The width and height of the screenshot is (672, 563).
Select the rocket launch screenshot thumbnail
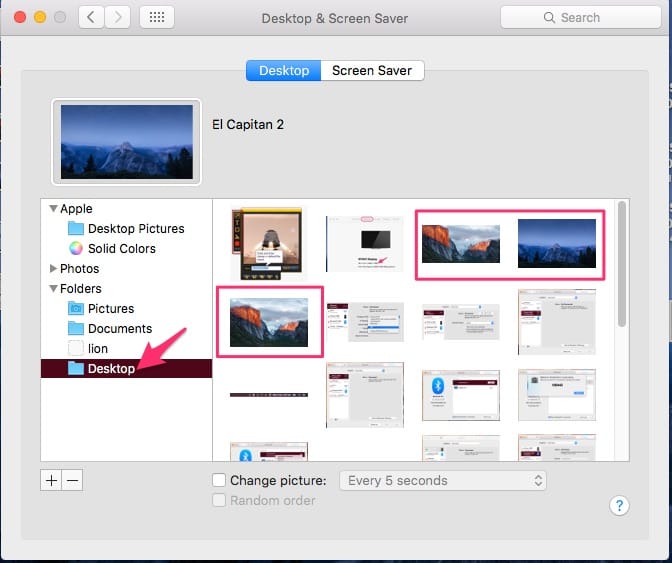coord(267,243)
